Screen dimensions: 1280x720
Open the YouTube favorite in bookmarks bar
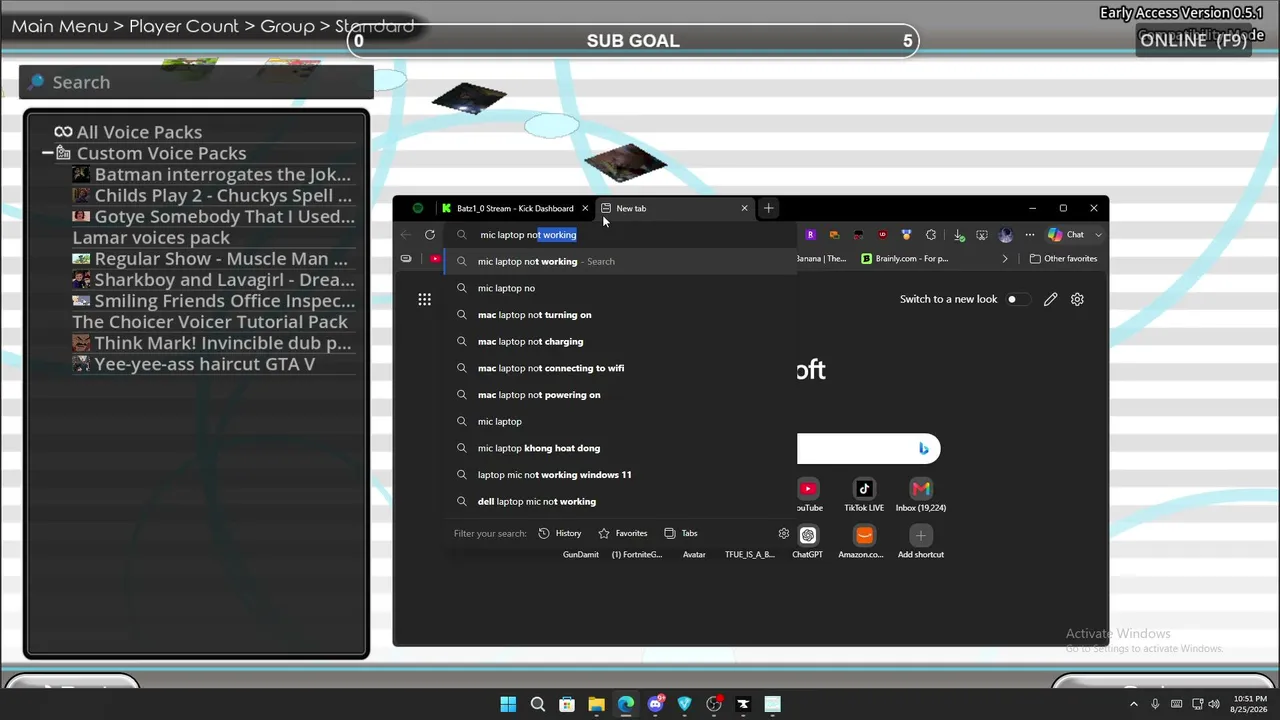[435, 259]
